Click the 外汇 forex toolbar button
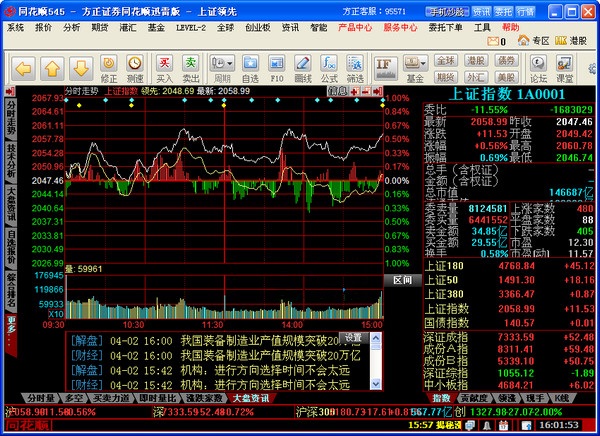Image resolution: width=600 pixels, height=436 pixels. pyautogui.click(x=476, y=77)
